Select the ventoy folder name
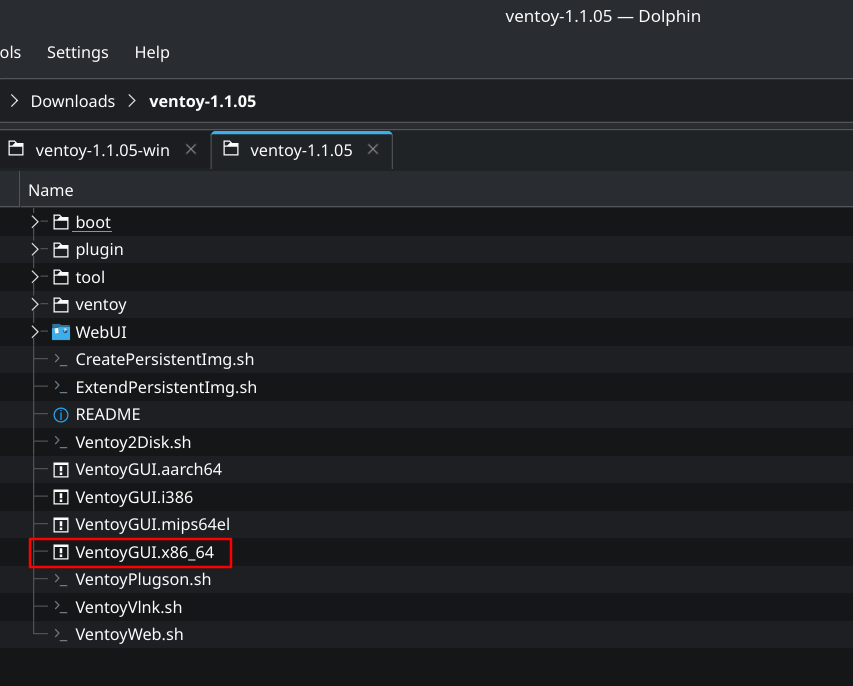 tap(101, 305)
